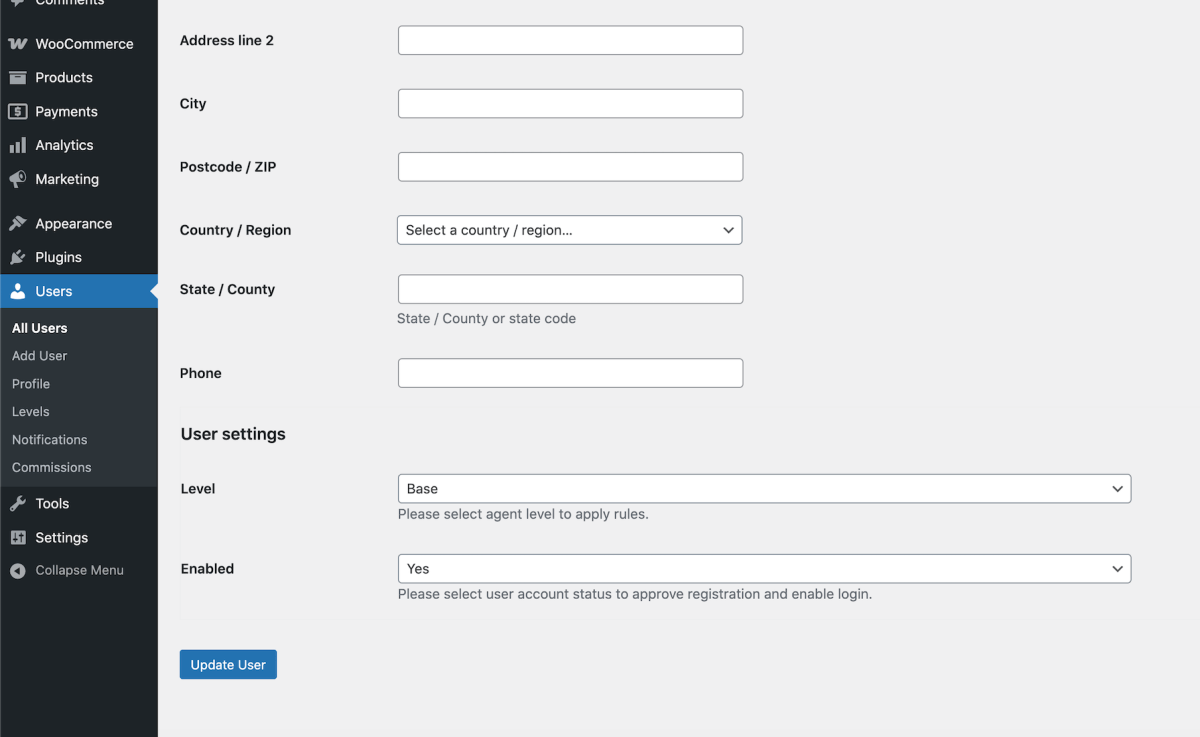Collapse the admin sidebar menu
The image size is (1200, 737).
pyautogui.click(x=67, y=570)
